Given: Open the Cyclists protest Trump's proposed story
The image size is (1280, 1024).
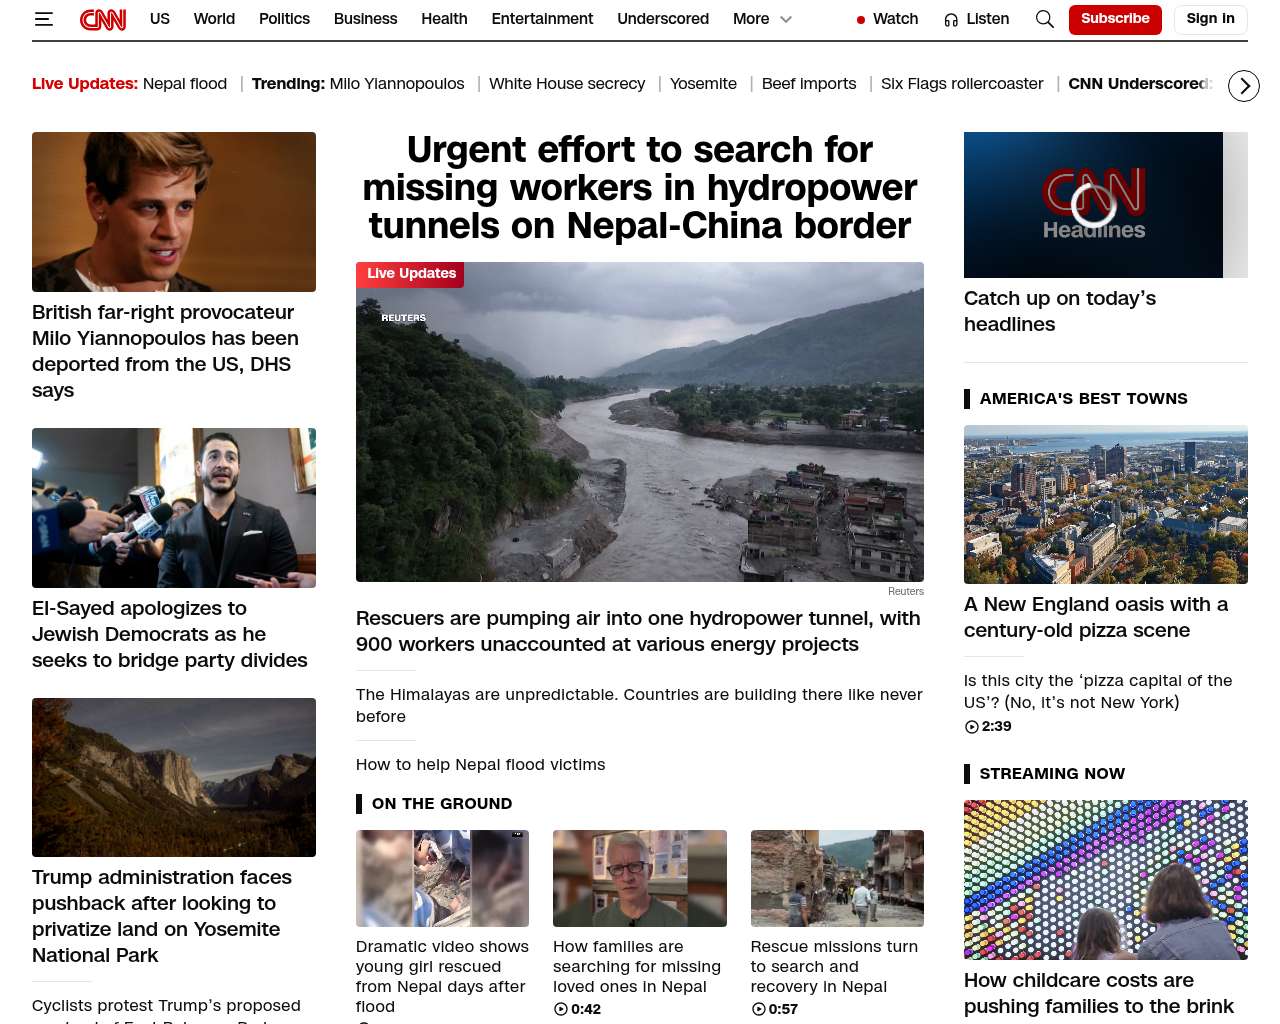Looking at the screenshot, I should (x=166, y=1010).
